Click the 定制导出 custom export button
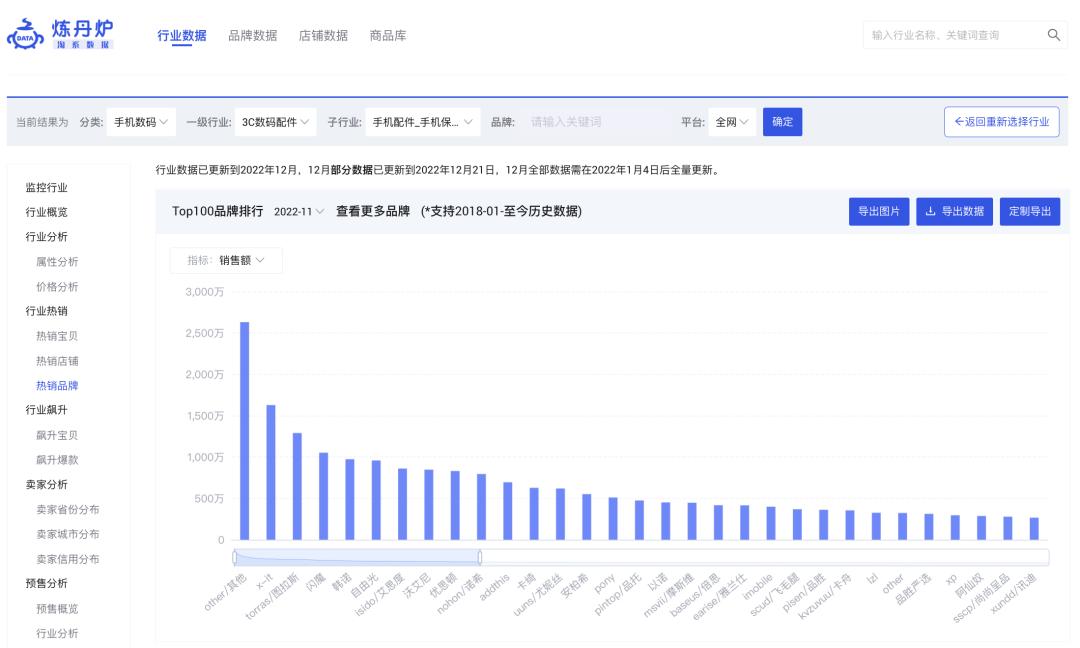Viewport: 1080px width, 648px height. point(1029,211)
